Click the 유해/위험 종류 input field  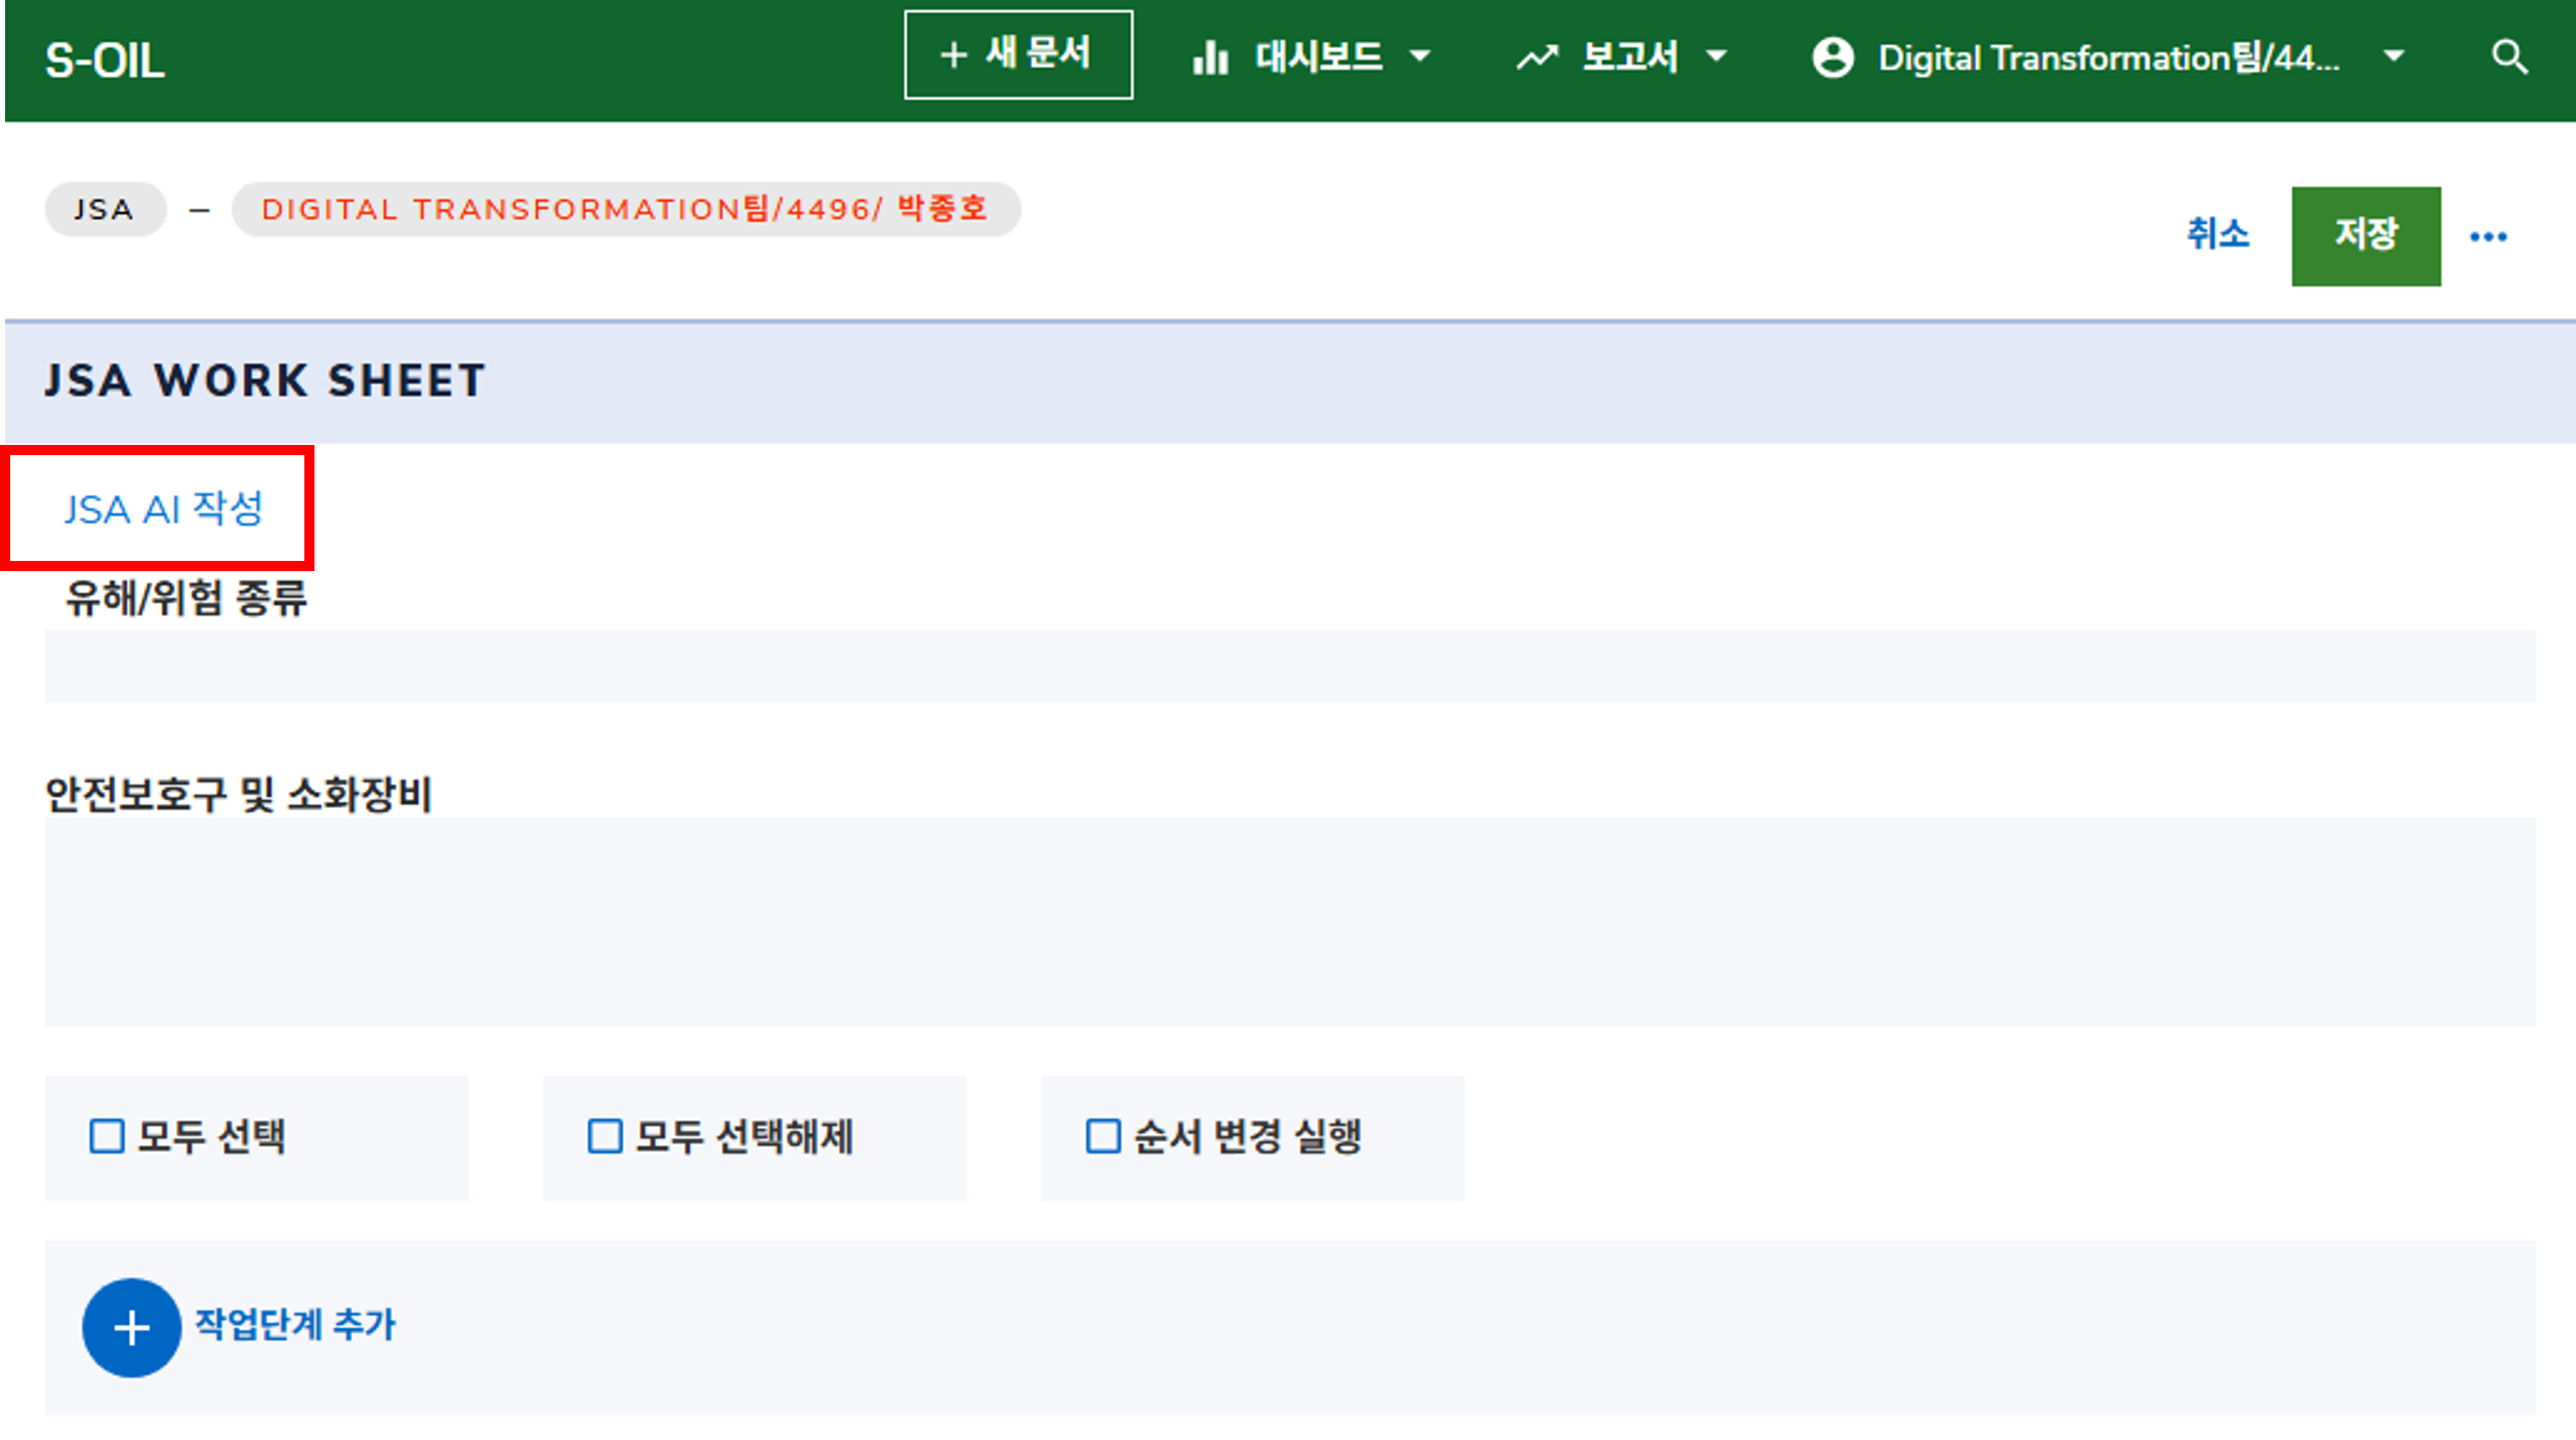click(x=1290, y=666)
